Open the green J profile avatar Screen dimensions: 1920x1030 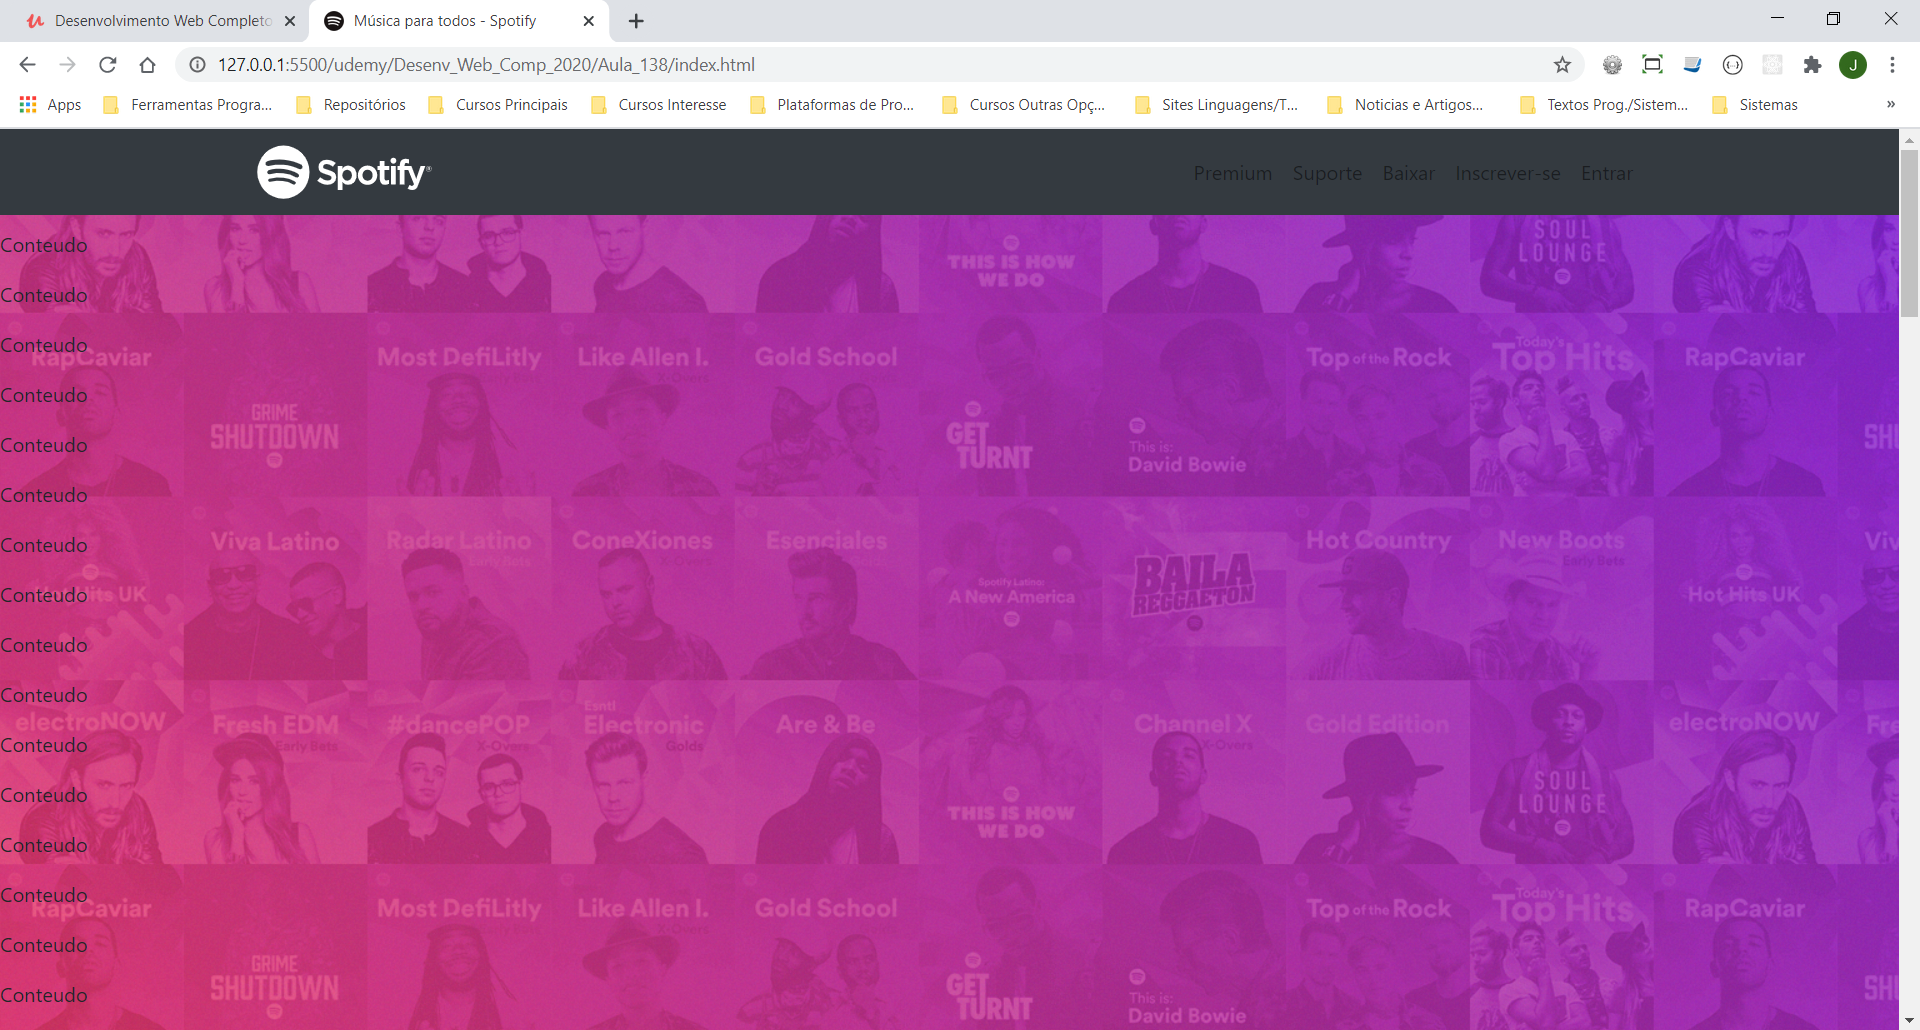point(1853,65)
